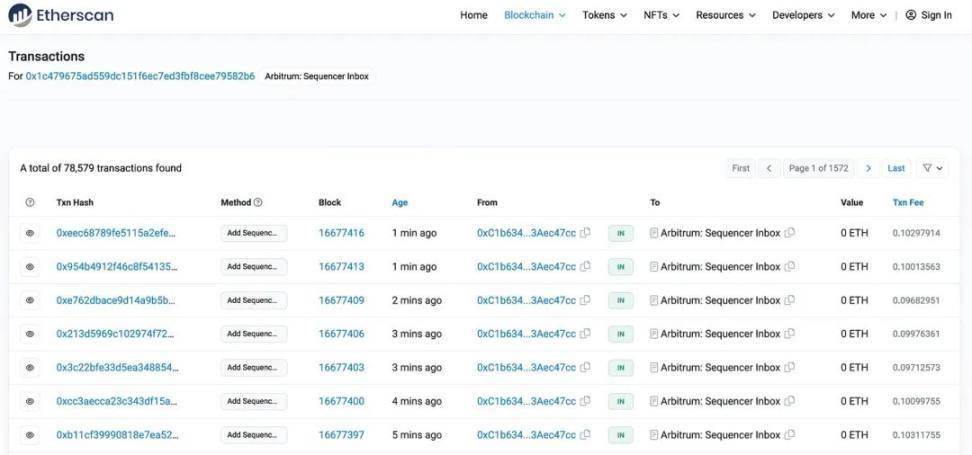Toggle eye preview for transaction 0xe762dbace9d14a9b5b
The height and width of the screenshot is (455, 972).
point(30,300)
